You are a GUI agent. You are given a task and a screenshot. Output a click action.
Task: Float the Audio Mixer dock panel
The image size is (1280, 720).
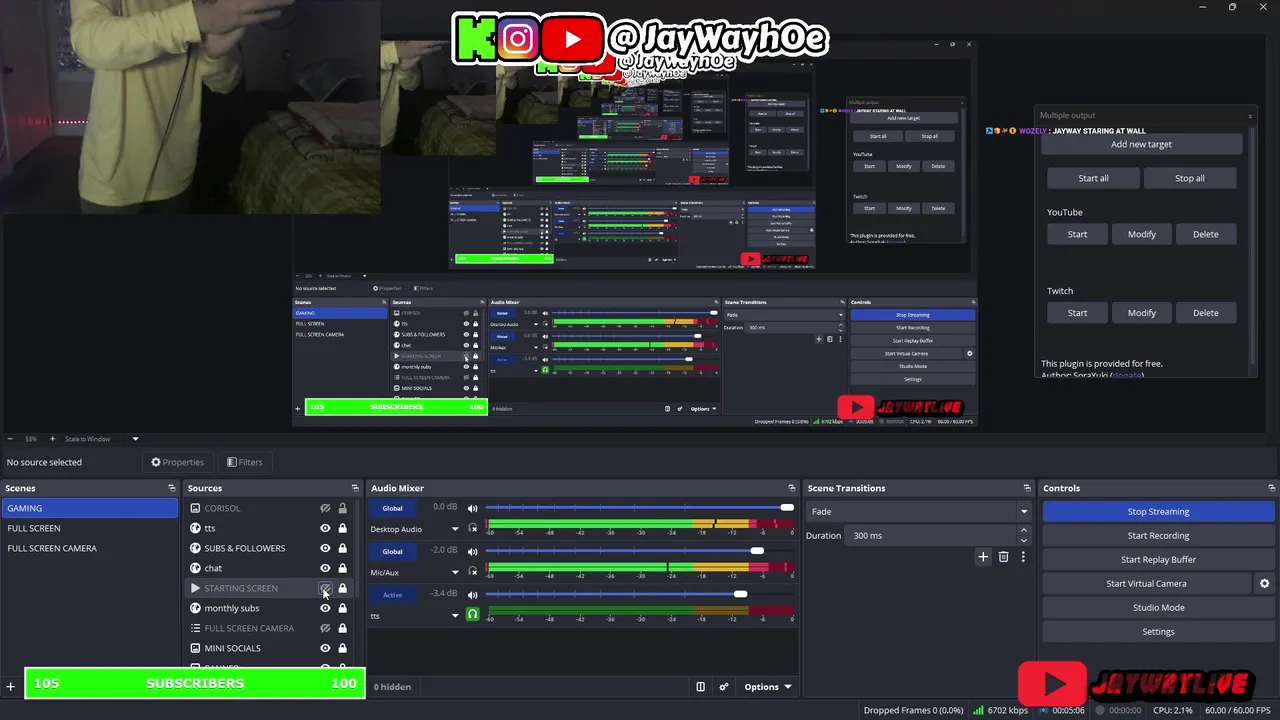point(792,488)
